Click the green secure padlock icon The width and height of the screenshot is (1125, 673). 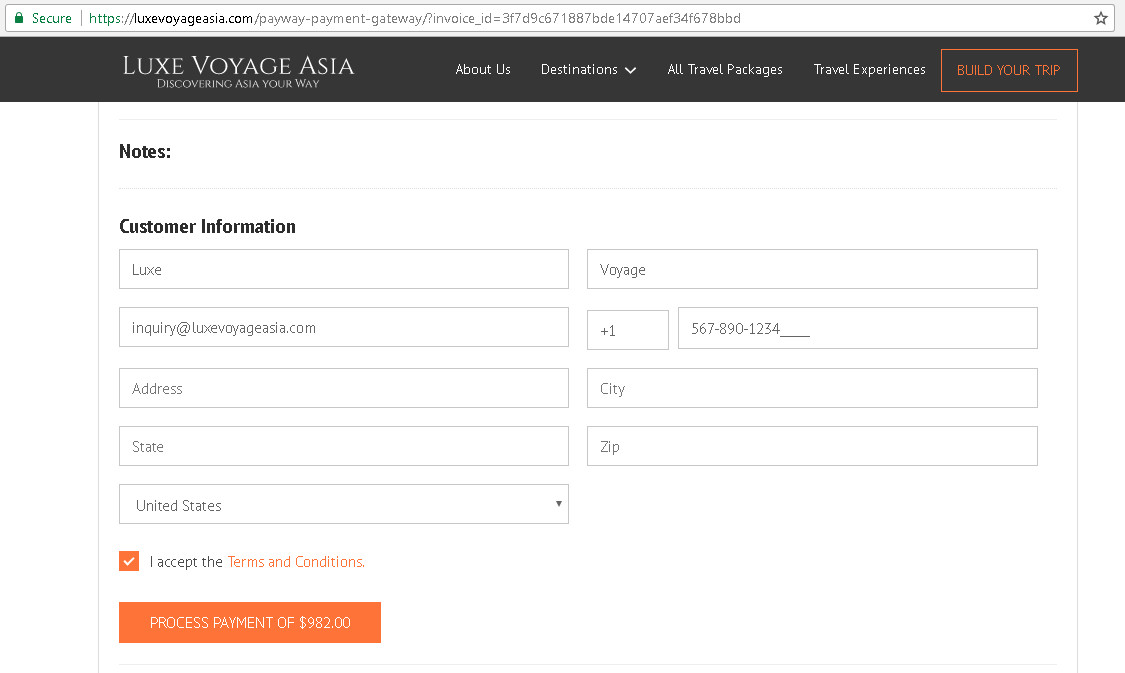point(19,18)
